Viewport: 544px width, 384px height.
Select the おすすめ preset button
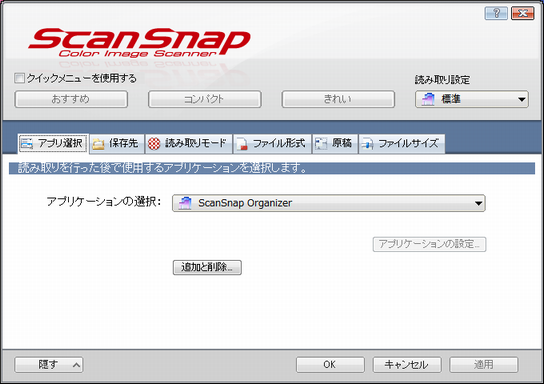[x=71, y=99]
